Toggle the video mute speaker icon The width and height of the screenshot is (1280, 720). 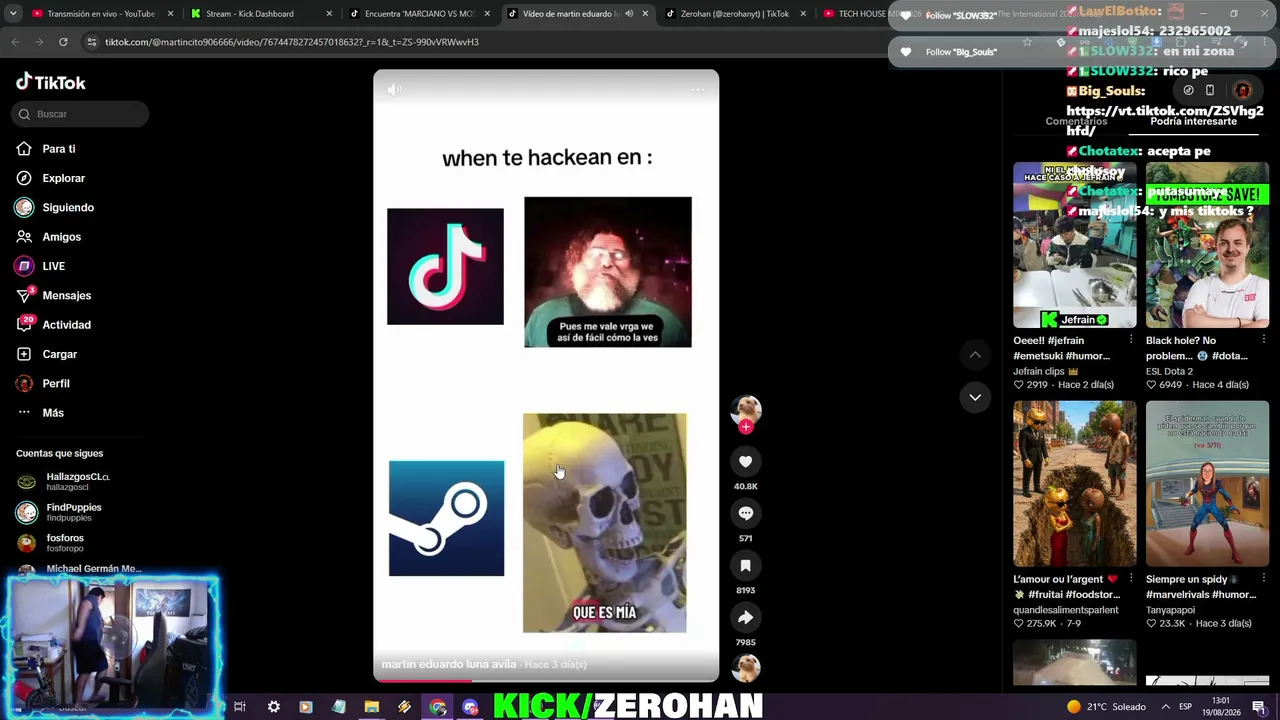[x=395, y=90]
